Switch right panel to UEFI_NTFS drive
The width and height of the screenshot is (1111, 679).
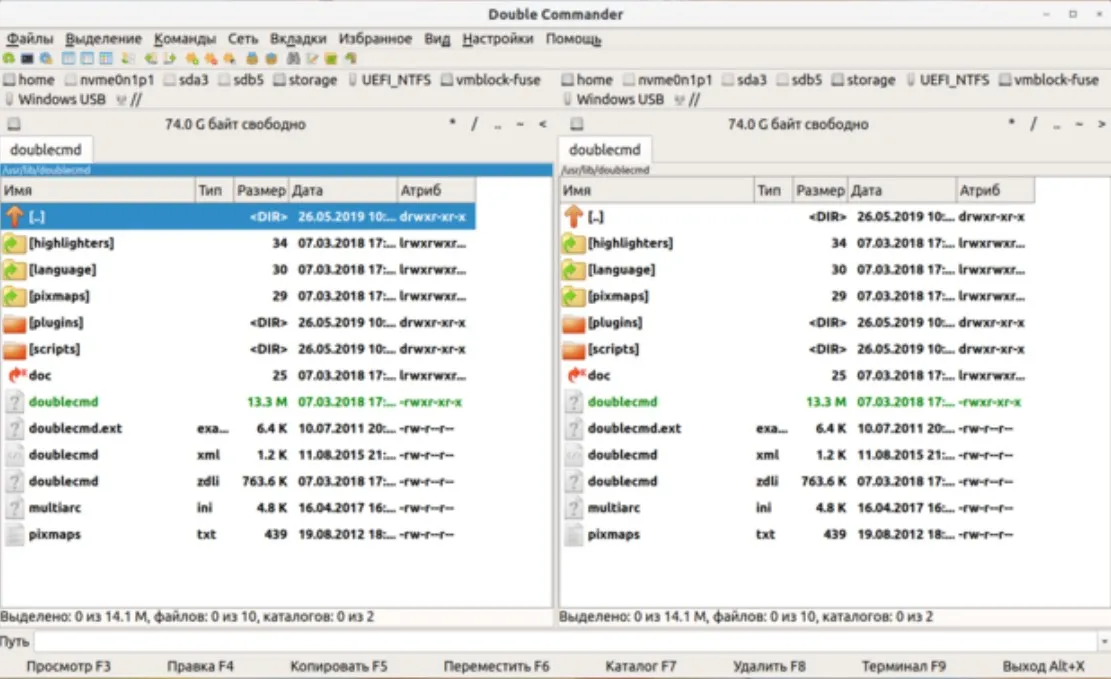947,79
